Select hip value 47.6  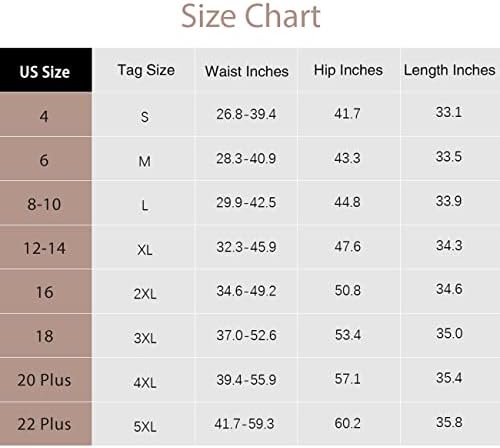tap(347, 246)
